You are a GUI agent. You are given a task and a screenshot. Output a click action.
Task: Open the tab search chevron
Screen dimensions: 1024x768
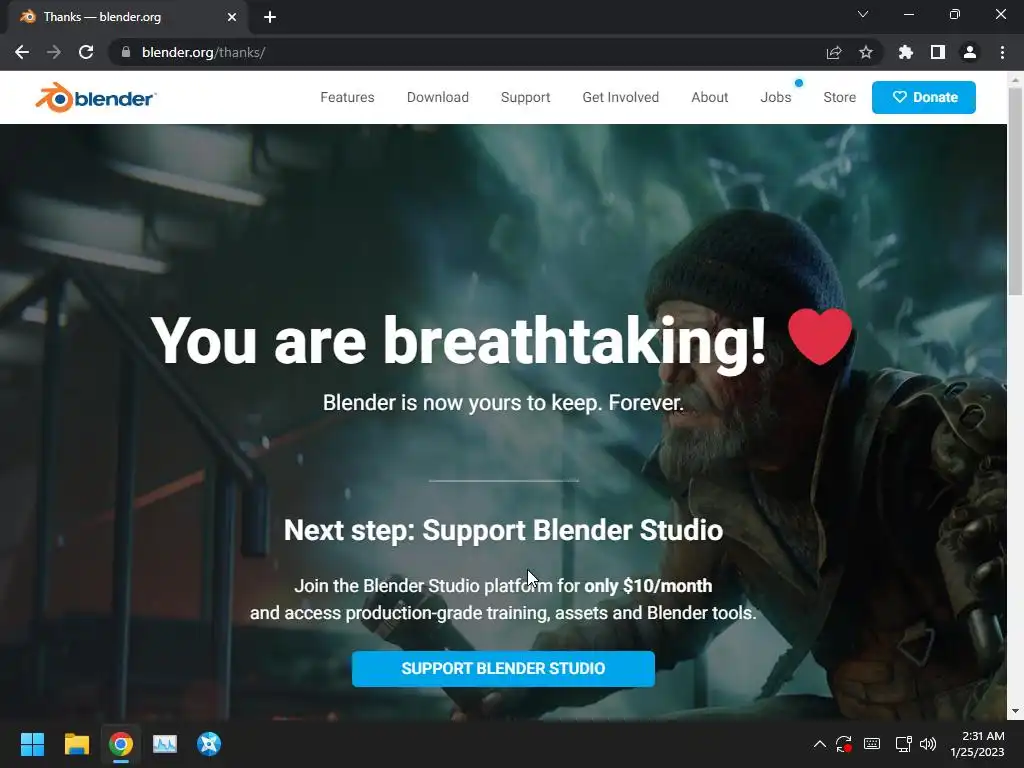[x=863, y=14]
